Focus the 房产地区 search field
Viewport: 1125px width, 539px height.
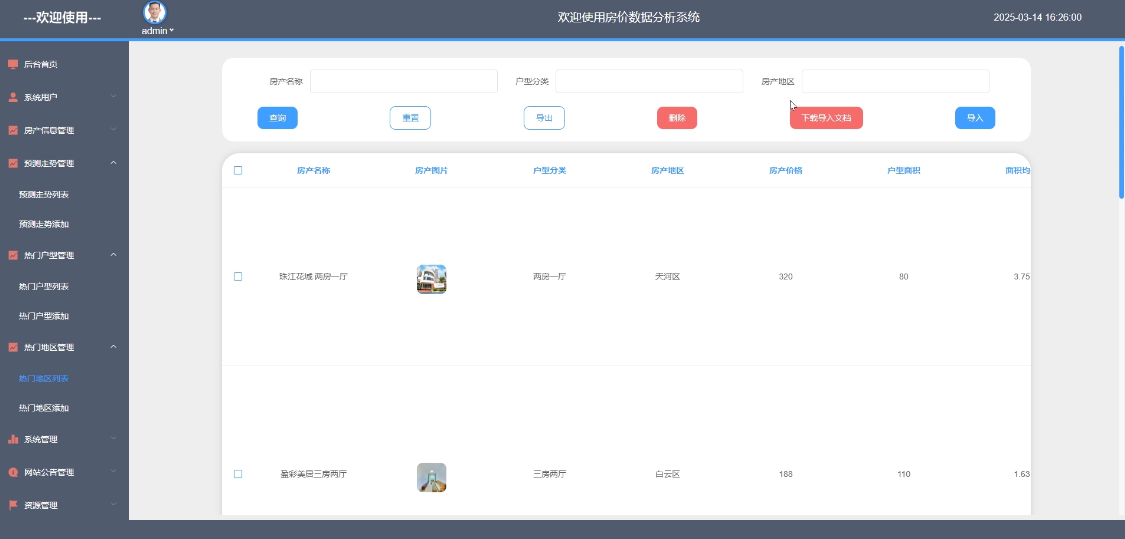[895, 81]
